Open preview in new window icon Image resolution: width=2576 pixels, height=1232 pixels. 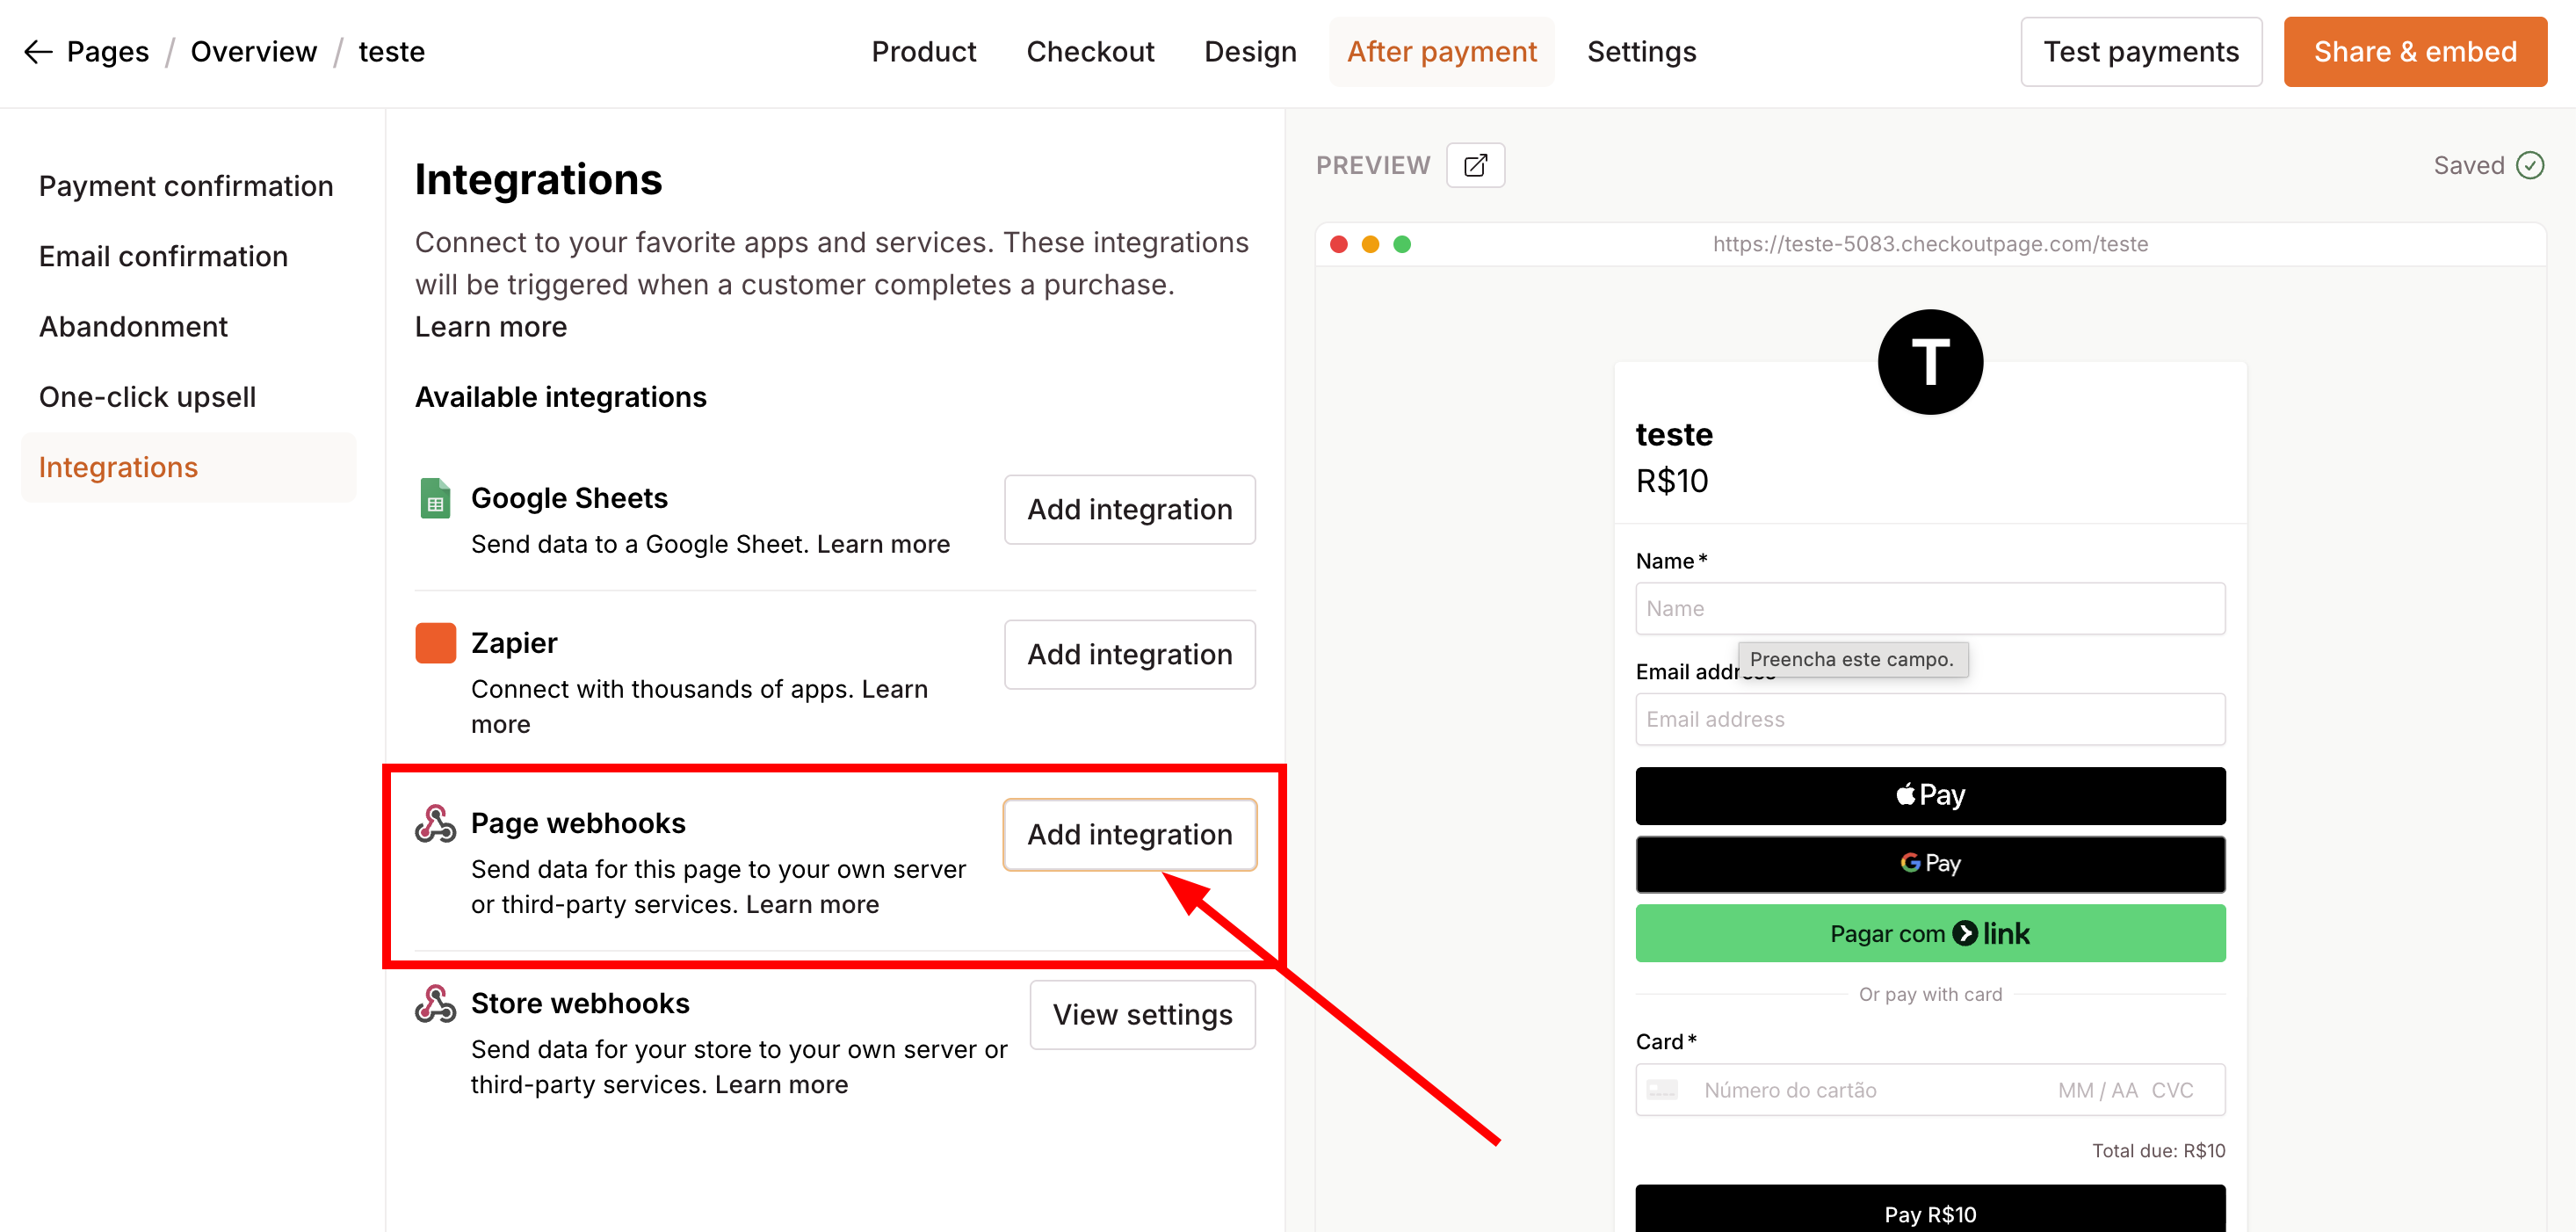[x=1475, y=165]
